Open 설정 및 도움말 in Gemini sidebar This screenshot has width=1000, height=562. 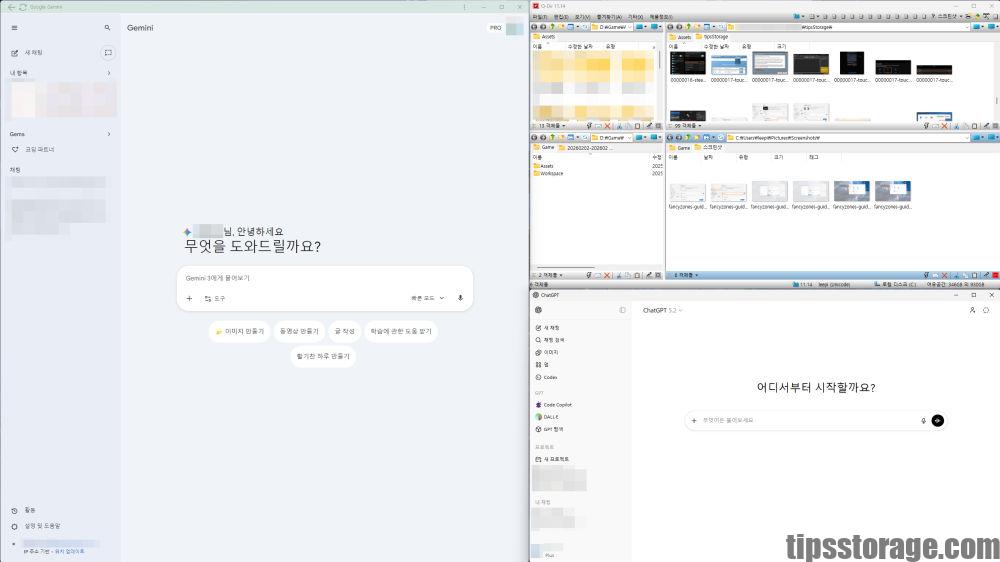point(41,526)
